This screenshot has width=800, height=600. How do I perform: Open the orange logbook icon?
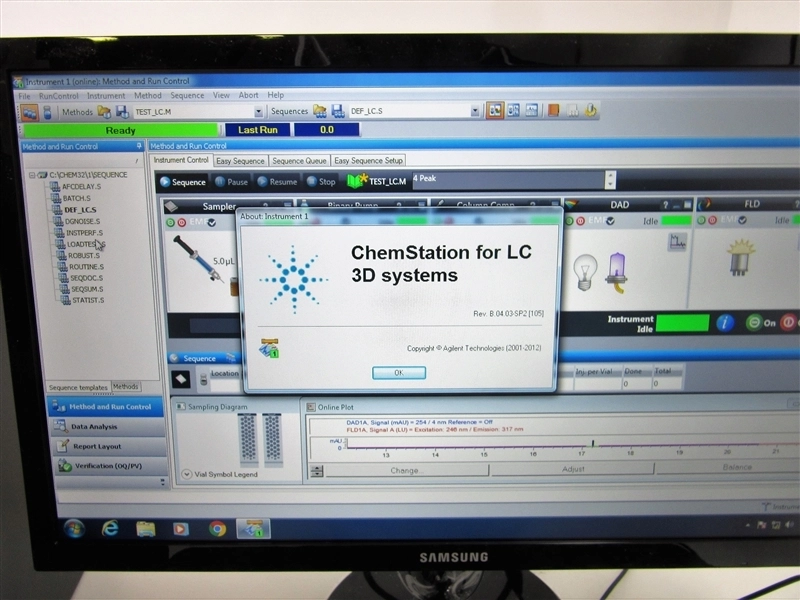coord(554,110)
